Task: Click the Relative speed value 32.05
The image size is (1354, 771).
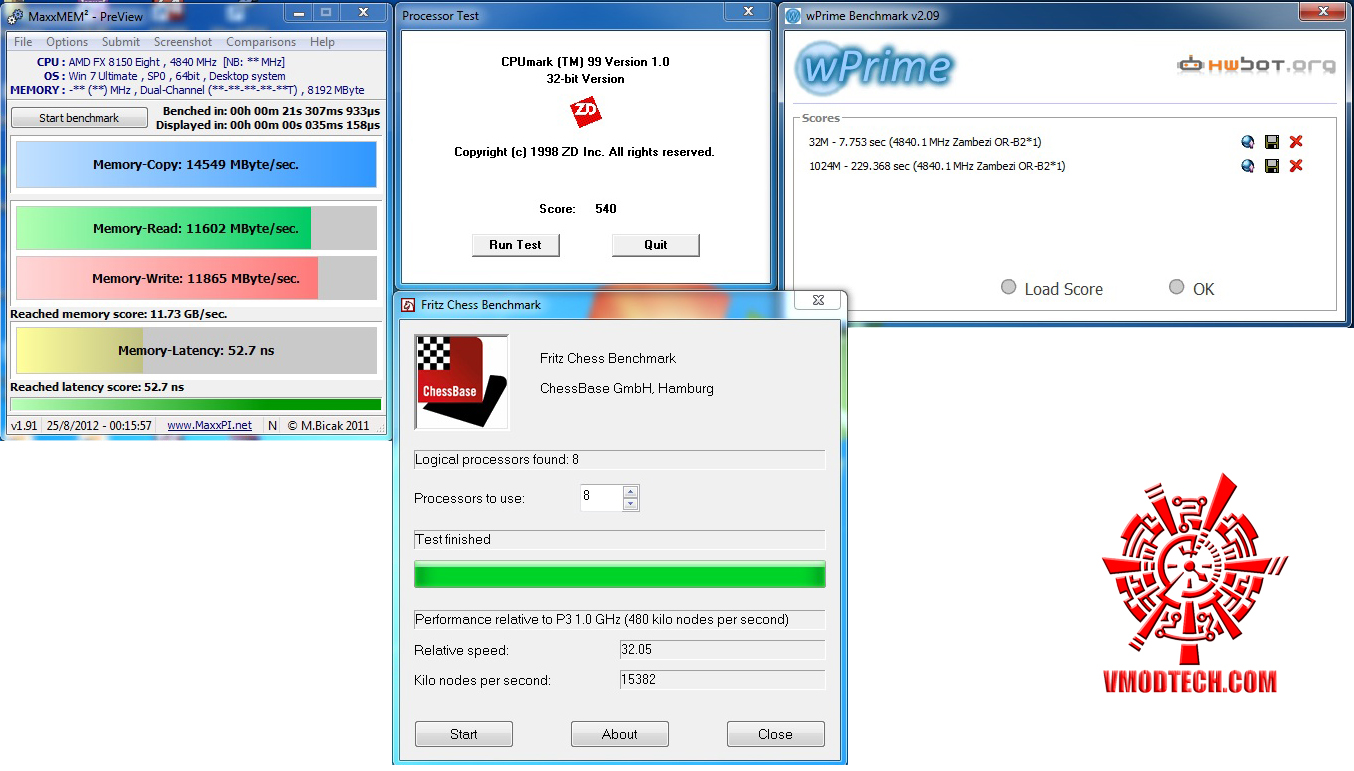Action: click(722, 650)
